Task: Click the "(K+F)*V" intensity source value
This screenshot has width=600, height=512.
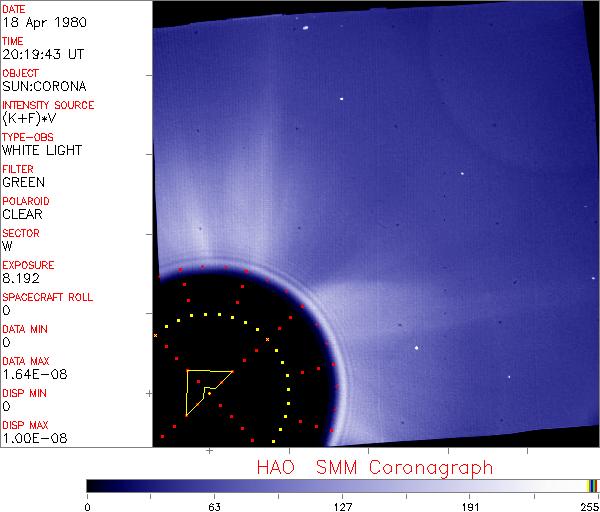Action: point(29,118)
